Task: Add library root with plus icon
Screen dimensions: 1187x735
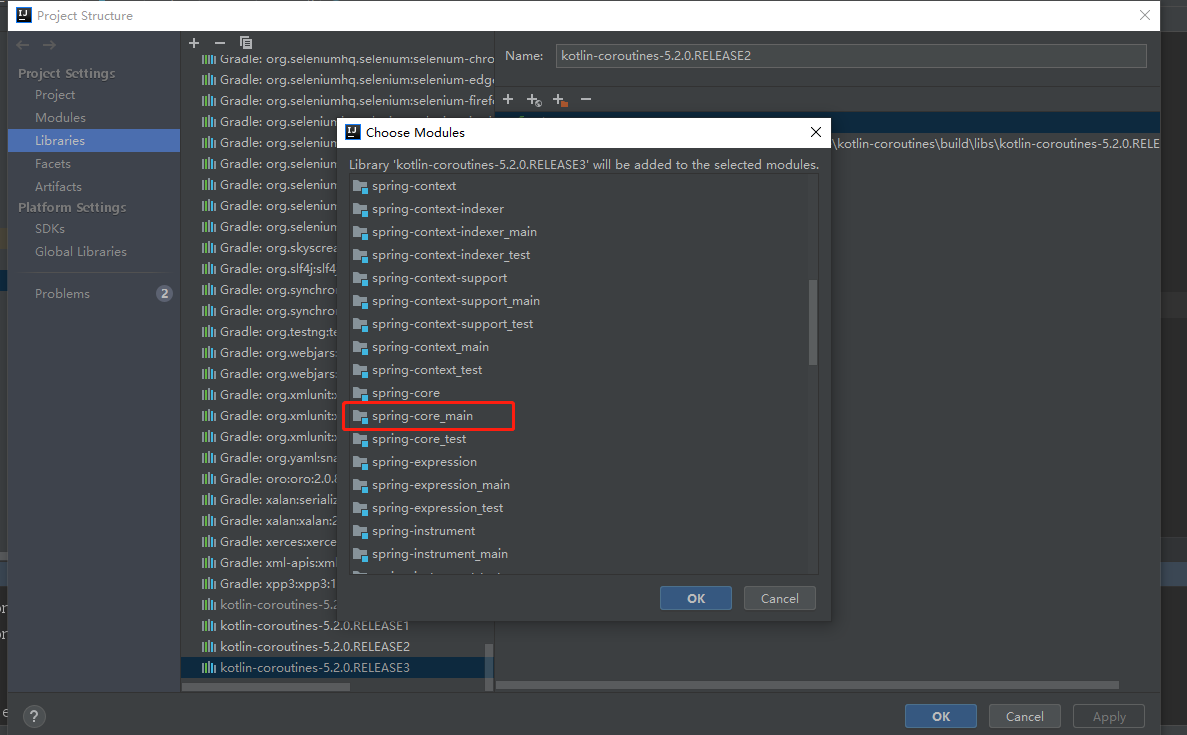Action: pos(508,99)
